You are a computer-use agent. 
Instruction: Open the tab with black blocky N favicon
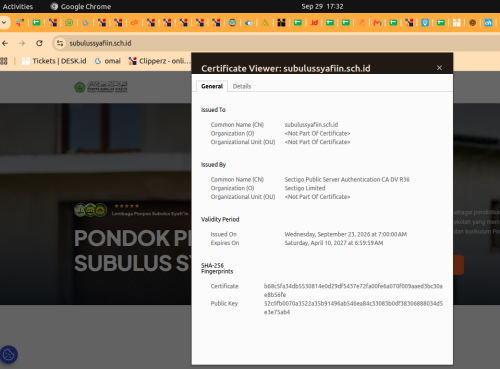click(281, 23)
